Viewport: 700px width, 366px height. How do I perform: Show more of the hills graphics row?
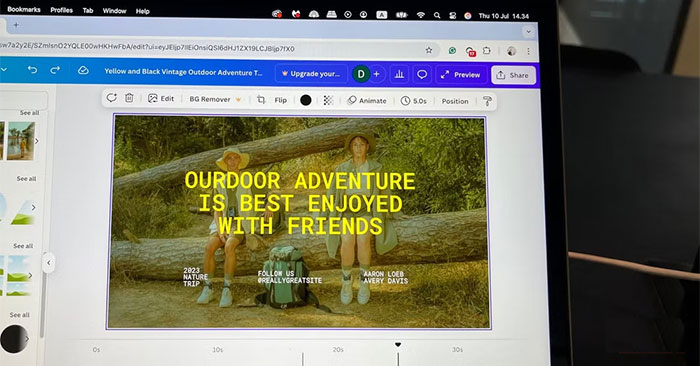[33, 208]
